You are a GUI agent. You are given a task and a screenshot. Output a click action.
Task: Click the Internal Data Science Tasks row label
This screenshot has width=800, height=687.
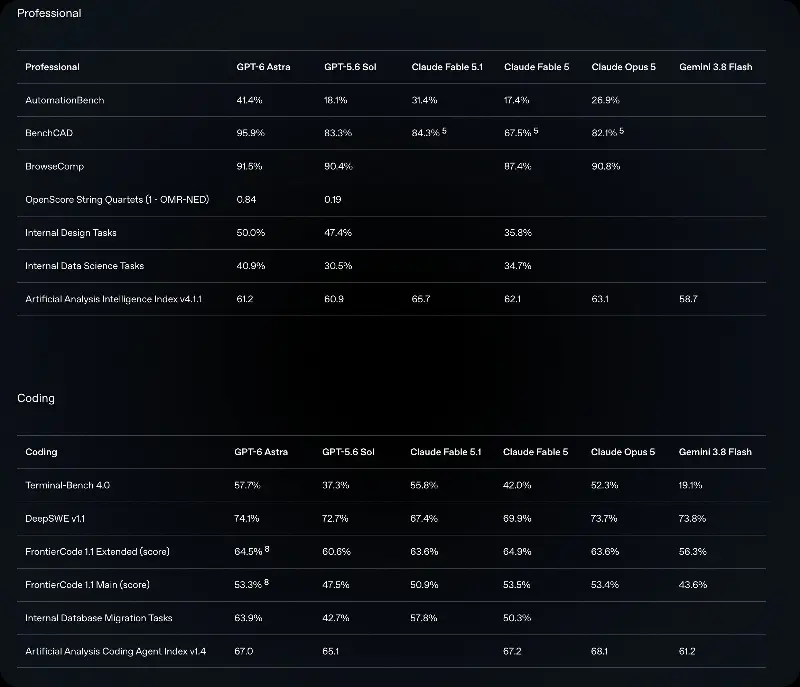pyautogui.click(x=85, y=266)
